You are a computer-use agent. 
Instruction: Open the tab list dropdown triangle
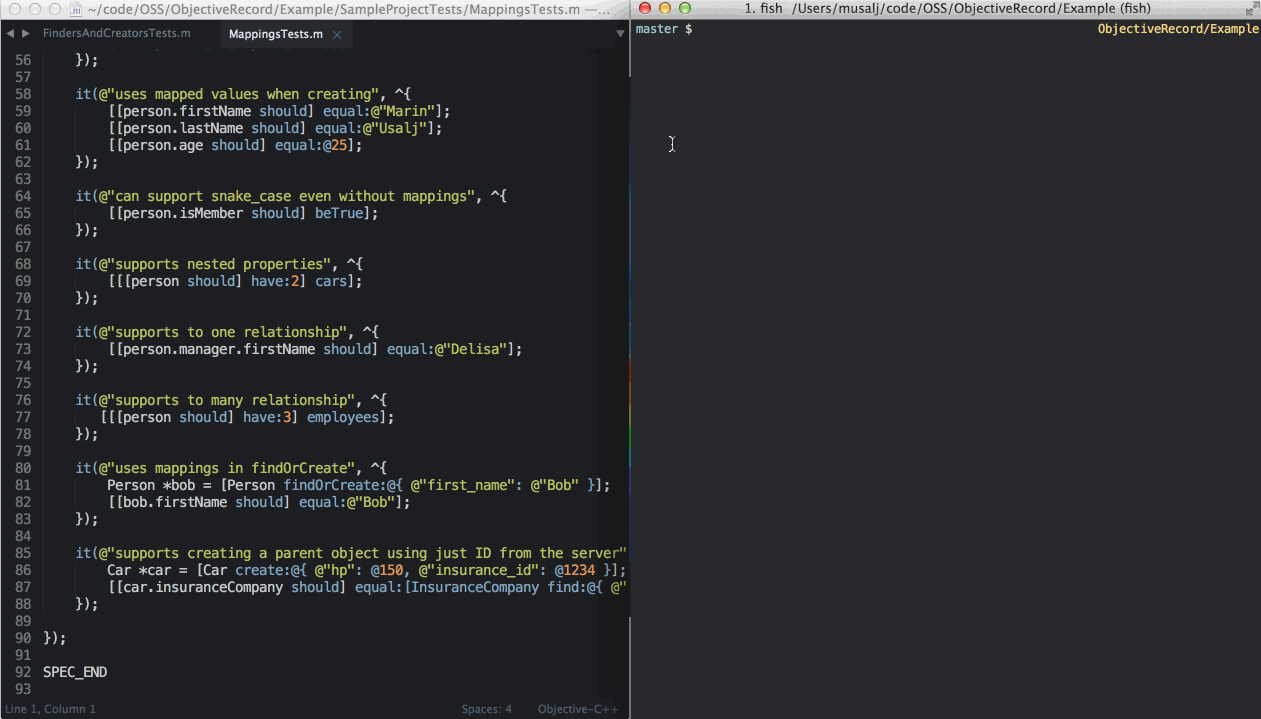pyautogui.click(x=620, y=34)
